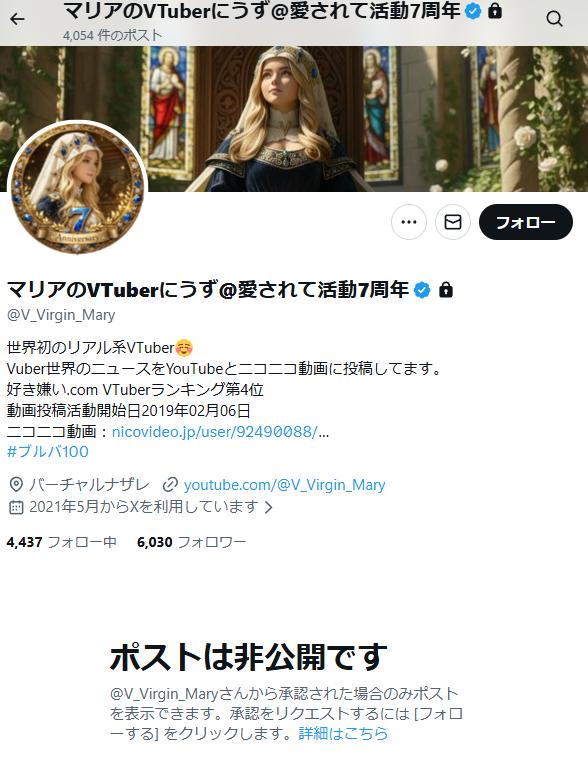Open search with the magnifier icon

554,19
